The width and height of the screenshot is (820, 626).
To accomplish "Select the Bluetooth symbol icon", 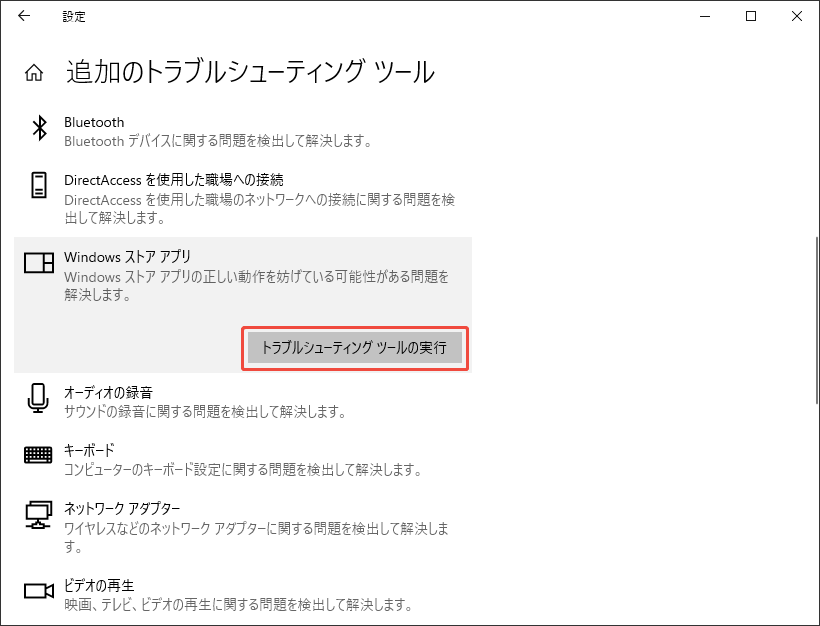I will point(39,128).
